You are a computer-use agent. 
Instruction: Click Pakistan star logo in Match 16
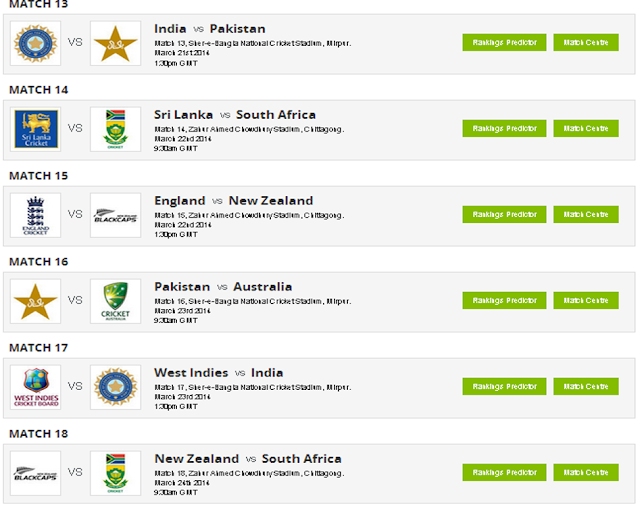(x=35, y=301)
